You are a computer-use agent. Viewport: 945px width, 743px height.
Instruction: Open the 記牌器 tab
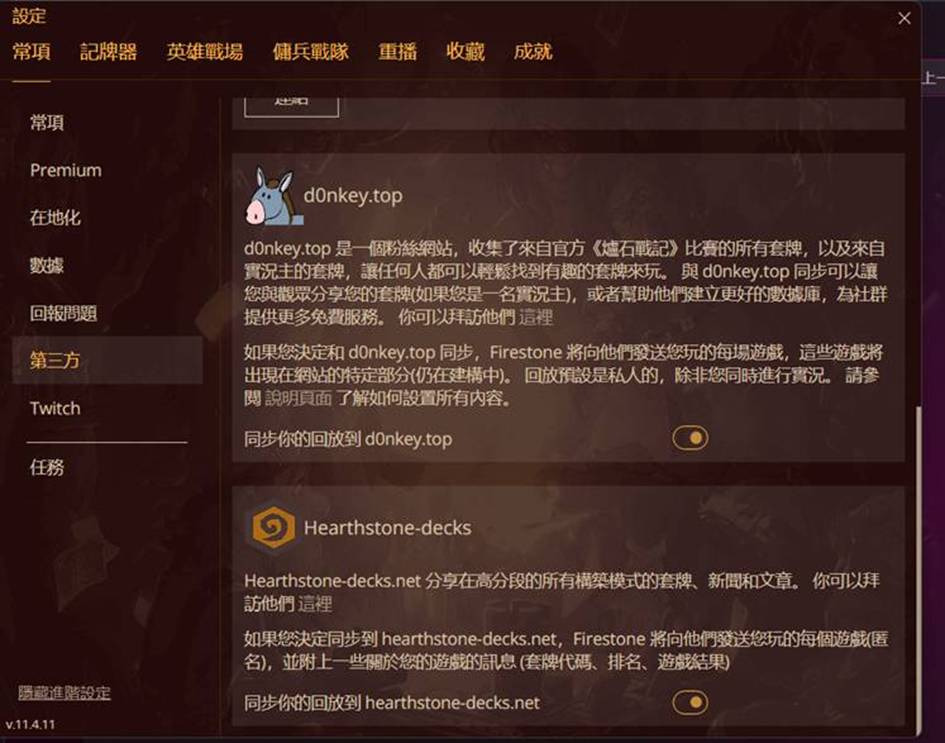[108, 52]
